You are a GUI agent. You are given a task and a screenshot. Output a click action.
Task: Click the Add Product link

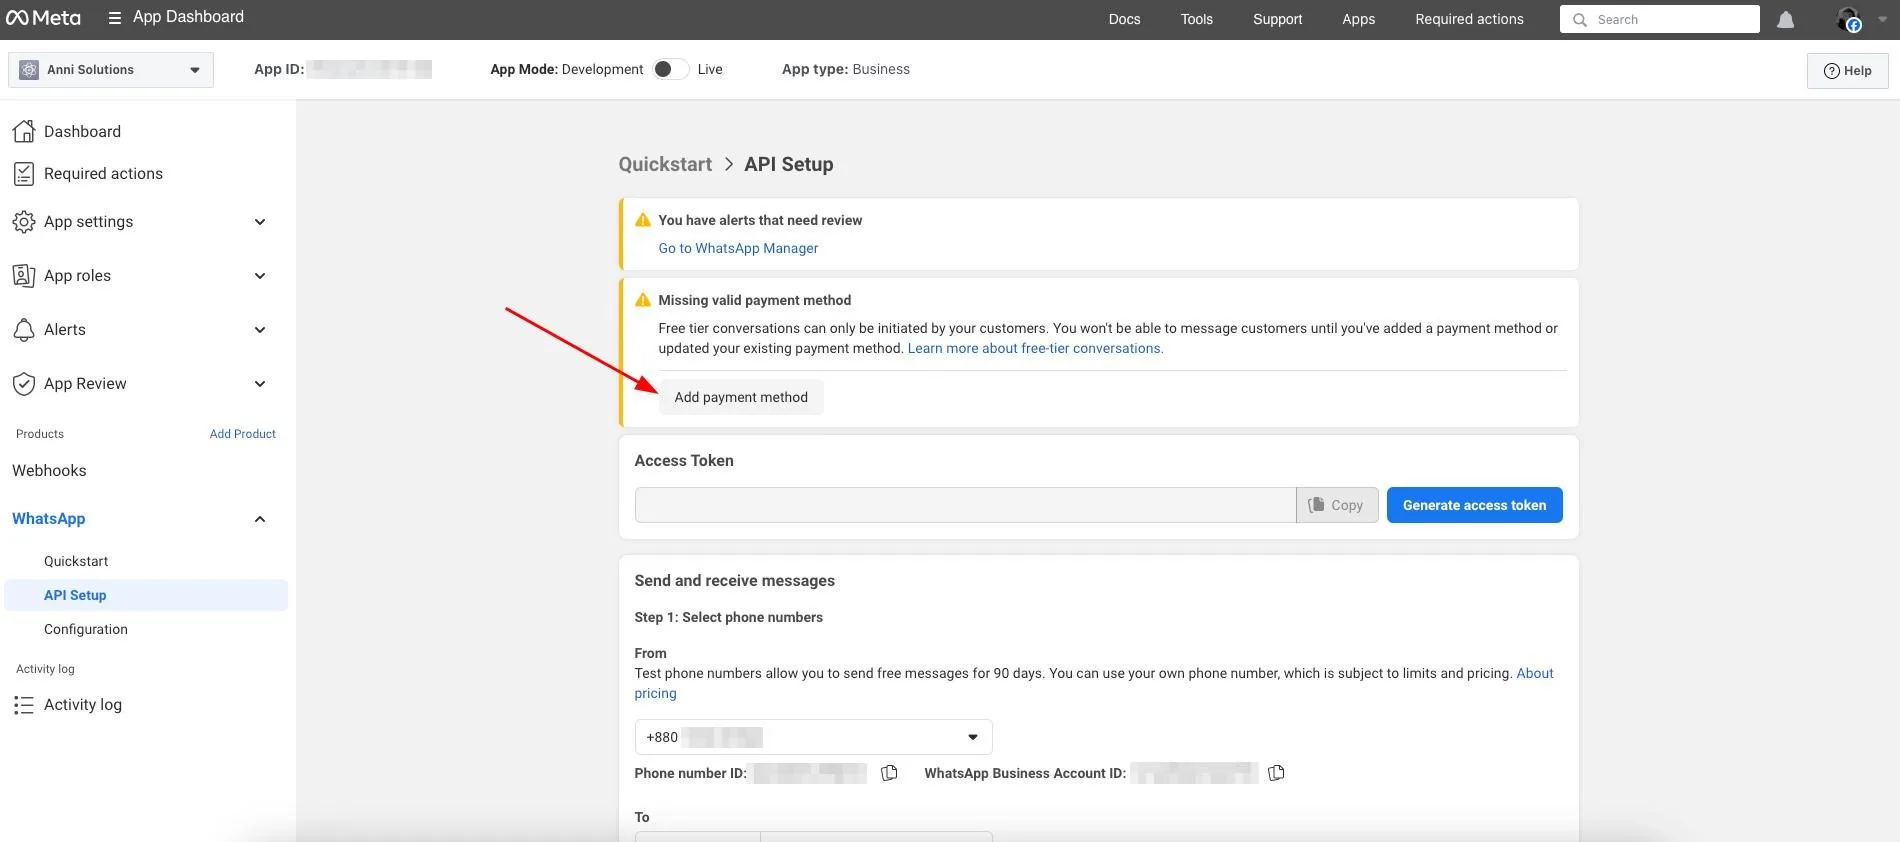coord(242,434)
